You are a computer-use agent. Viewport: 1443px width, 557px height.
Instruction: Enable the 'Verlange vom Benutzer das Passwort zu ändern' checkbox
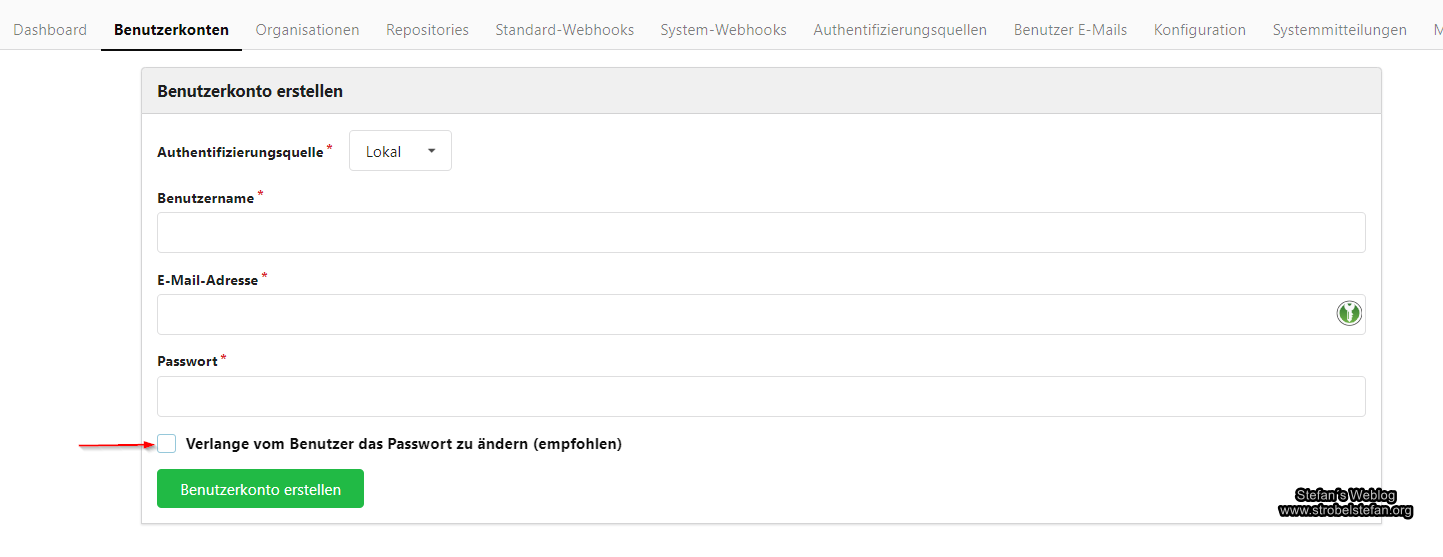click(x=167, y=444)
